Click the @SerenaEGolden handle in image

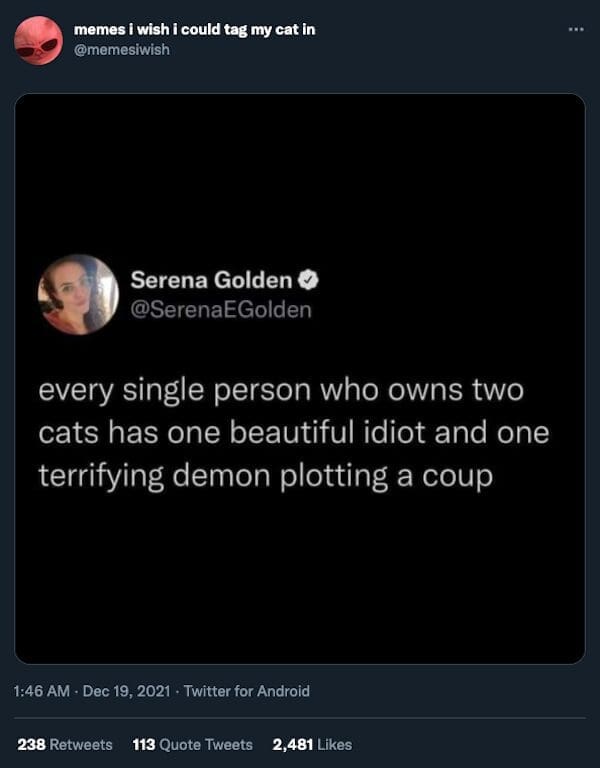(x=221, y=310)
